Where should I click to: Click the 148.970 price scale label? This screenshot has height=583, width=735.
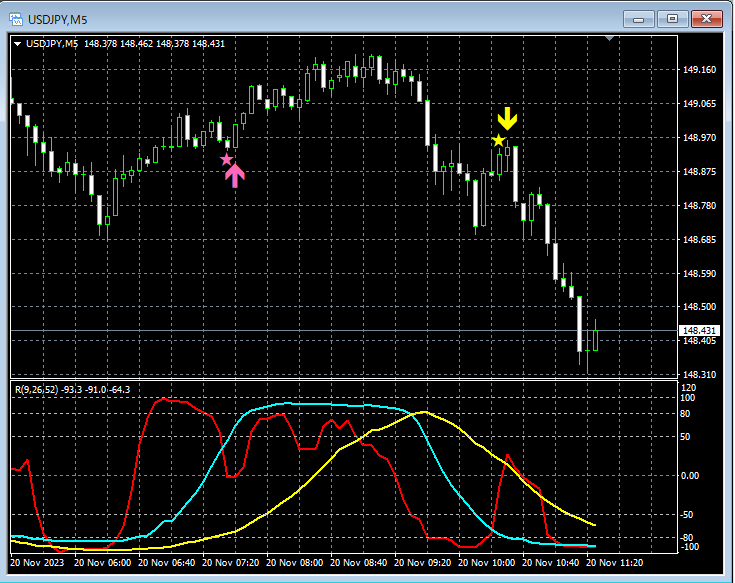tap(699, 138)
